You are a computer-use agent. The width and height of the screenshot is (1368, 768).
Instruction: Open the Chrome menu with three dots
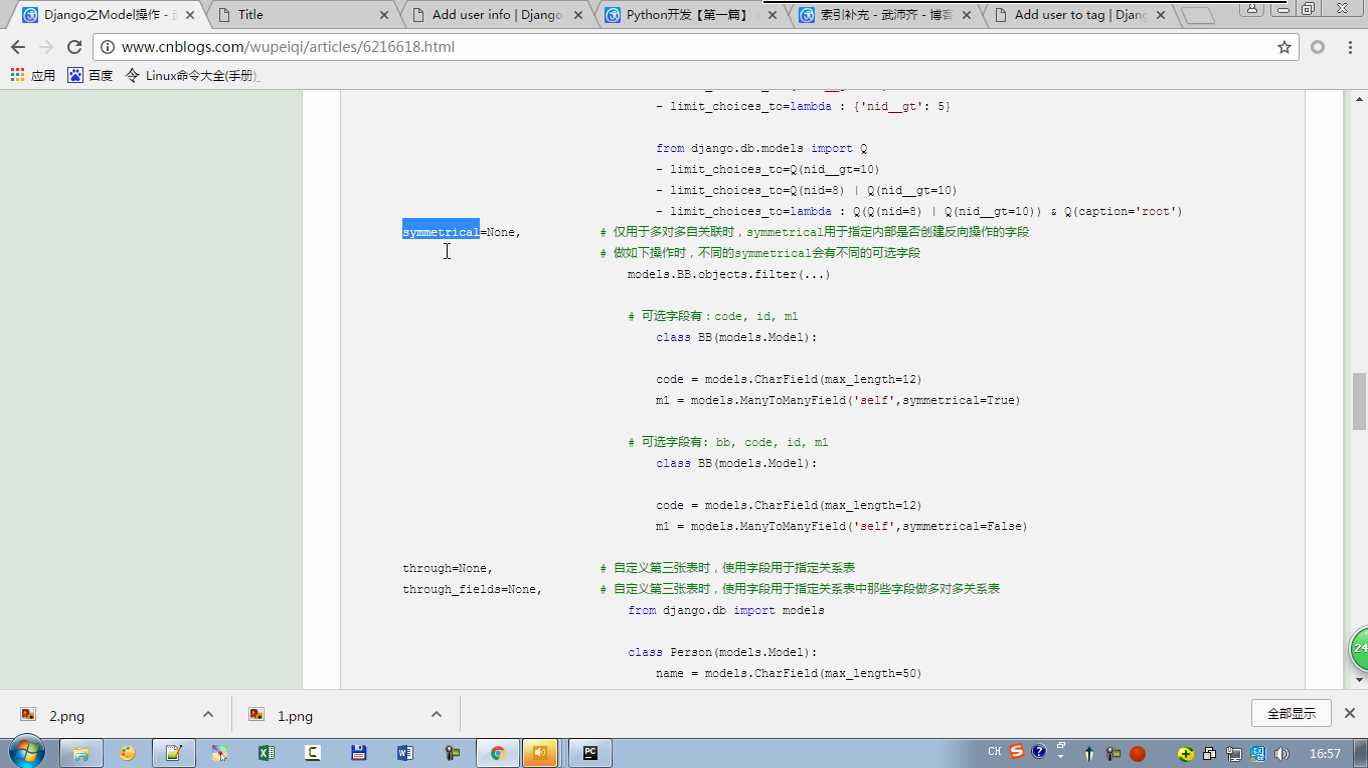tap(1348, 47)
